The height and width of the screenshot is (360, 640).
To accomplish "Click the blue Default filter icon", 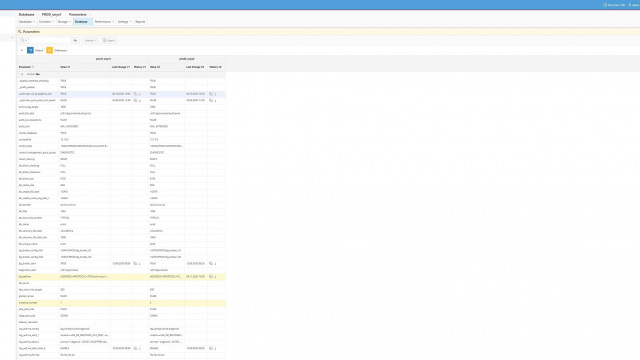I will 30,50.
